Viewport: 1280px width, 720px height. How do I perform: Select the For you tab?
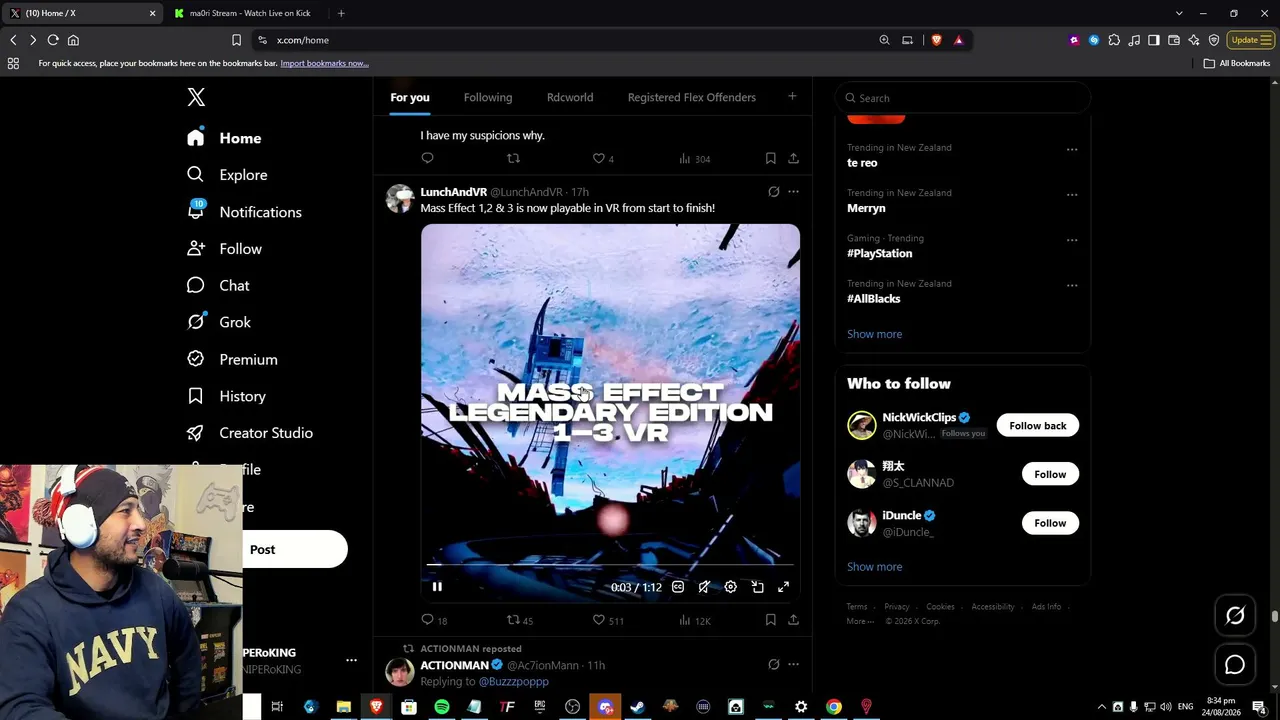point(410,98)
